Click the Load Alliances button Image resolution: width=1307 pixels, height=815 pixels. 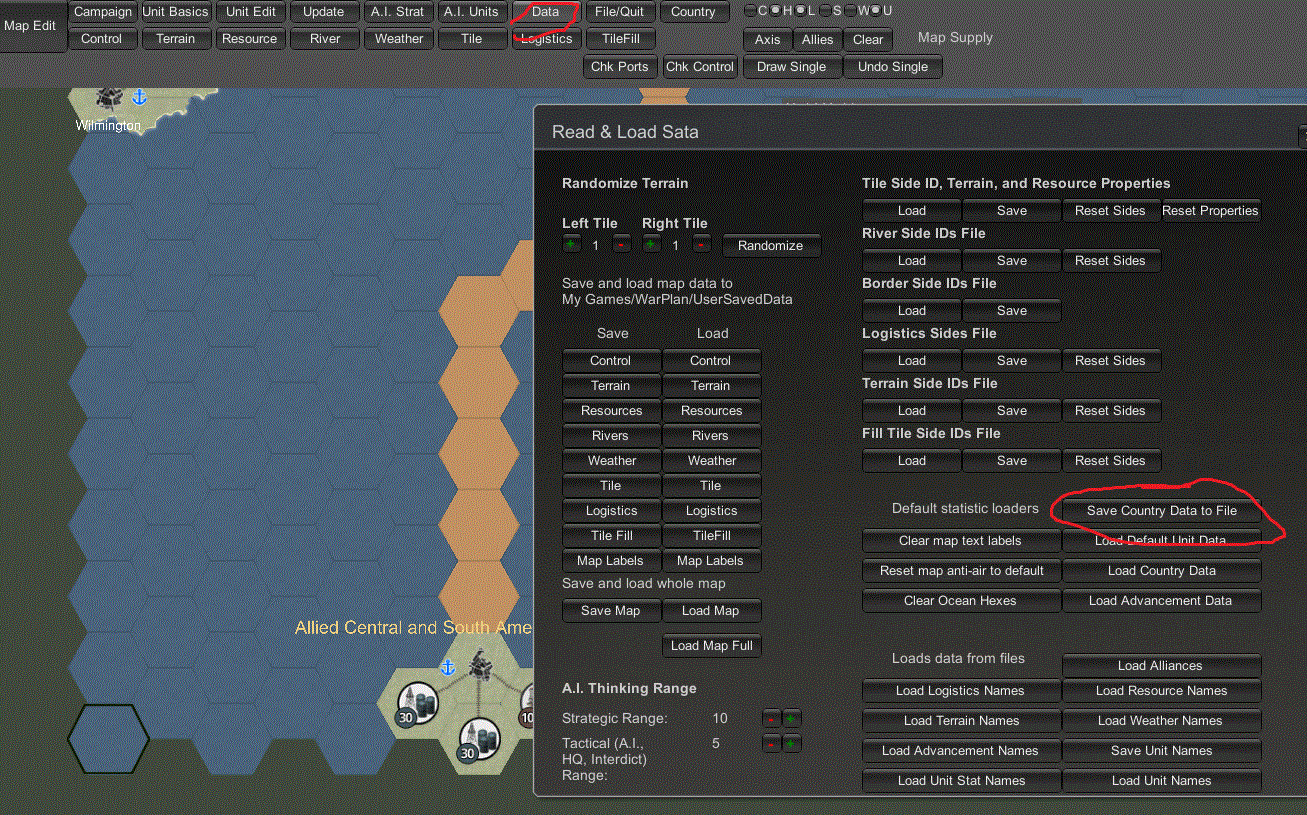pos(1162,666)
